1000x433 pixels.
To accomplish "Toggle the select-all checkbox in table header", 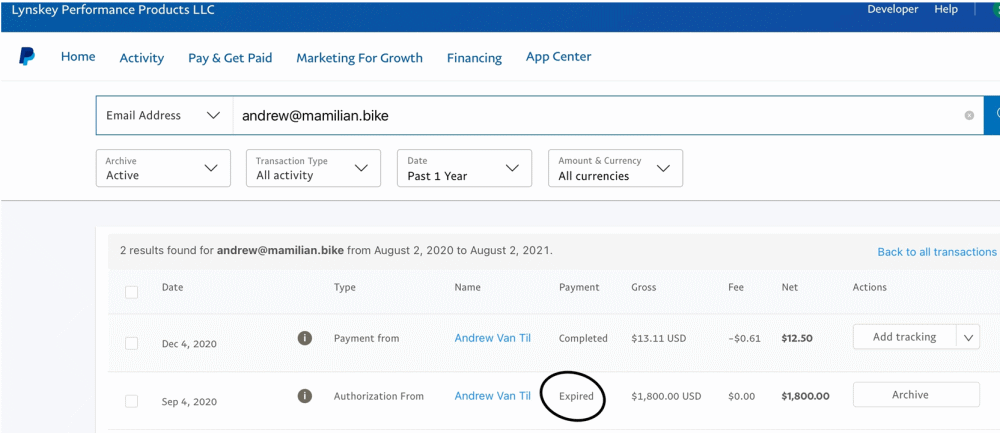I will tap(131, 292).
